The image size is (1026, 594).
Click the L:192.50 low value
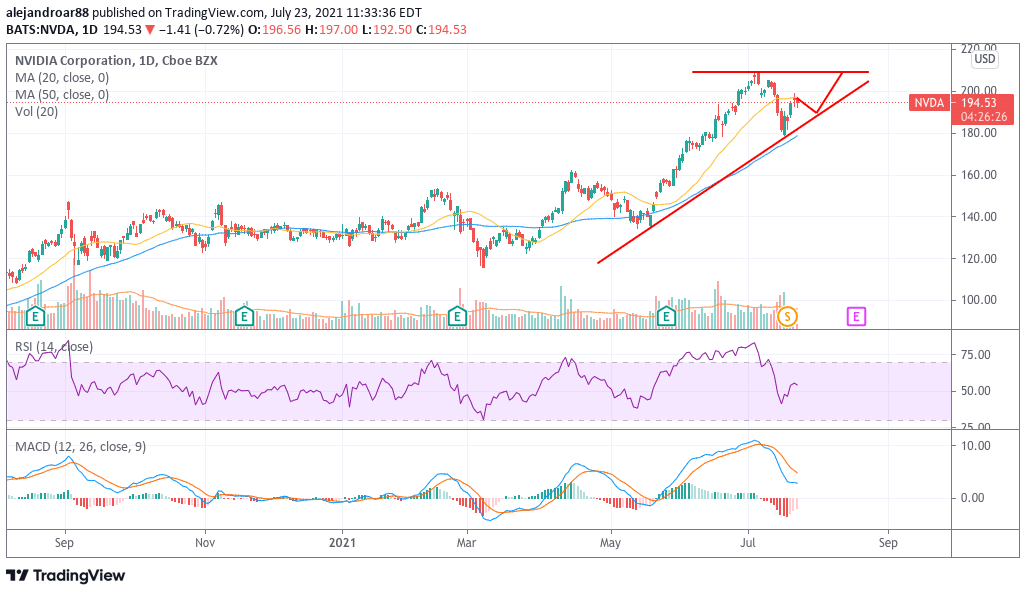(387, 29)
